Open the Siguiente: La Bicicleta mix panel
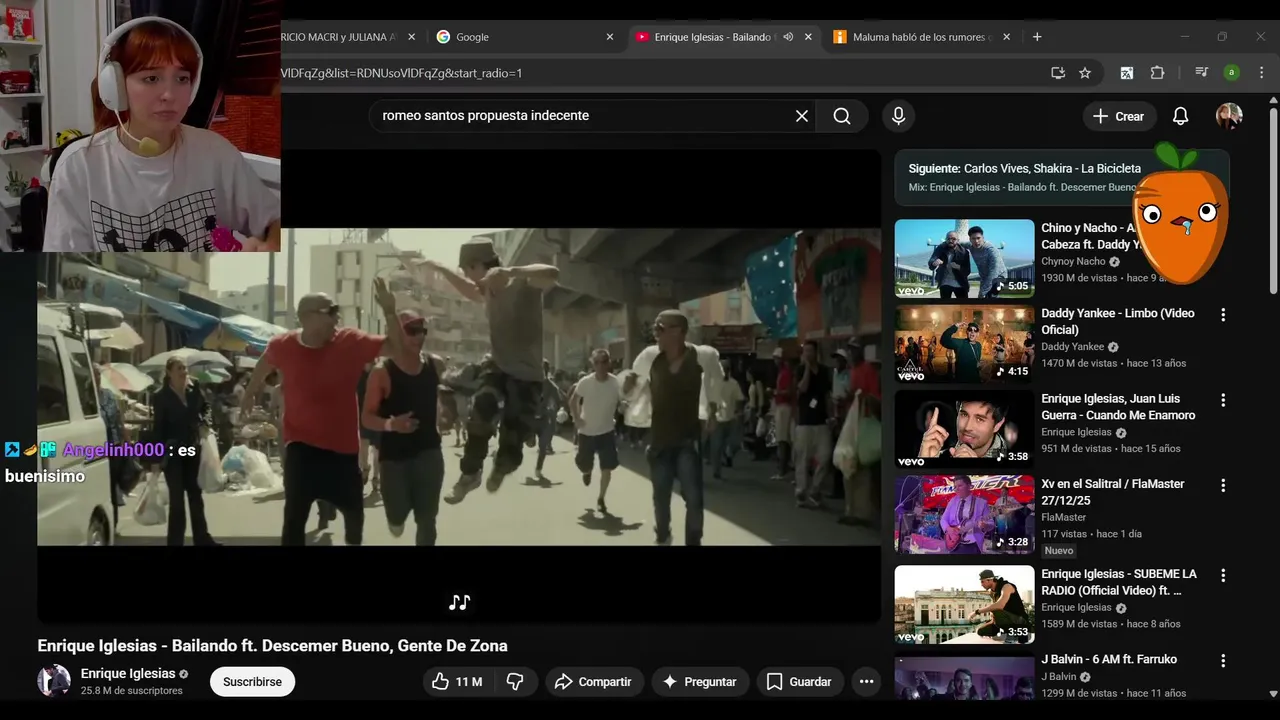This screenshot has height=720, width=1280. (1062, 177)
